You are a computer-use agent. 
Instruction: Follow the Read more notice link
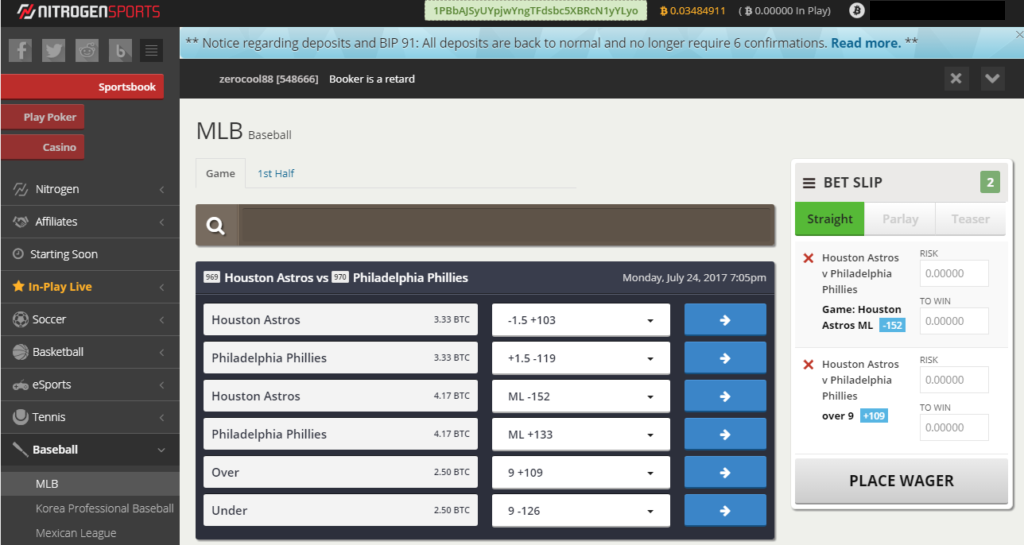pyautogui.click(x=865, y=43)
